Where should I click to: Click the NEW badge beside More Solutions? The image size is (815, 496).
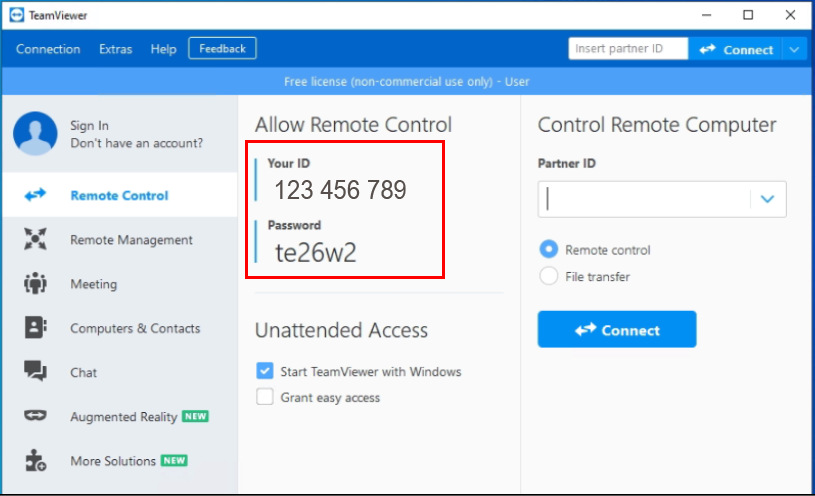pyautogui.click(x=174, y=461)
